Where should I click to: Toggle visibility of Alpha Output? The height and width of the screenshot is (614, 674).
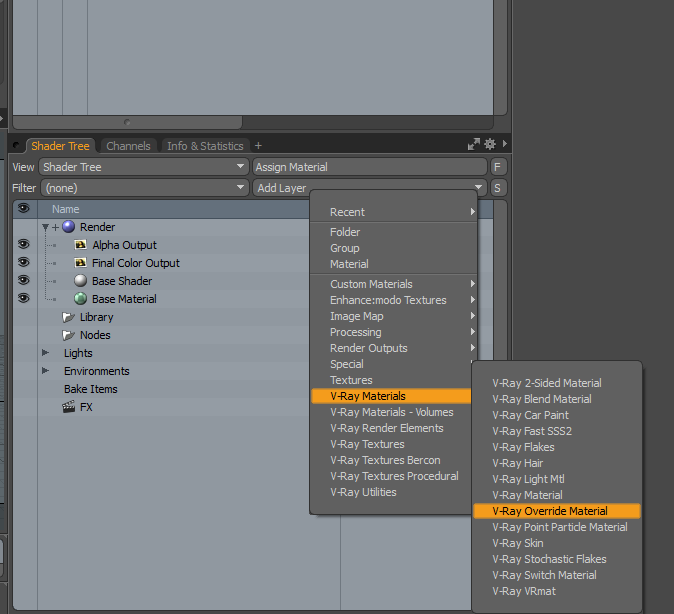[24, 245]
